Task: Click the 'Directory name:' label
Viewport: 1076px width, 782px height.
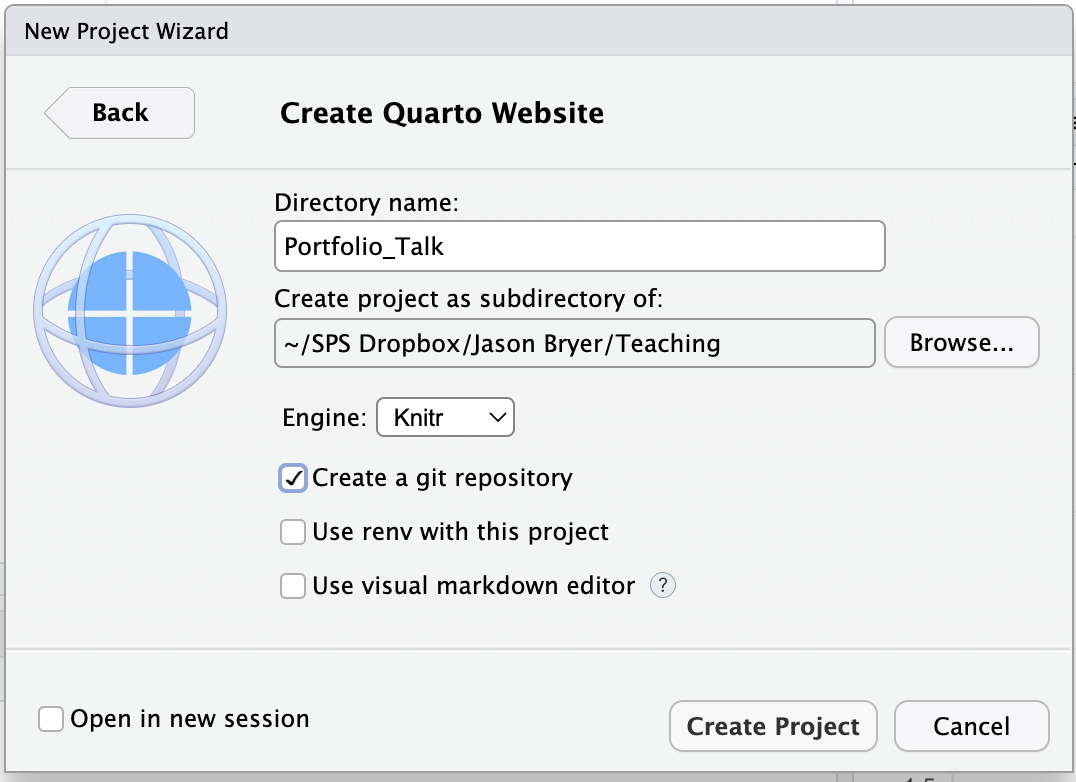Action: click(366, 203)
